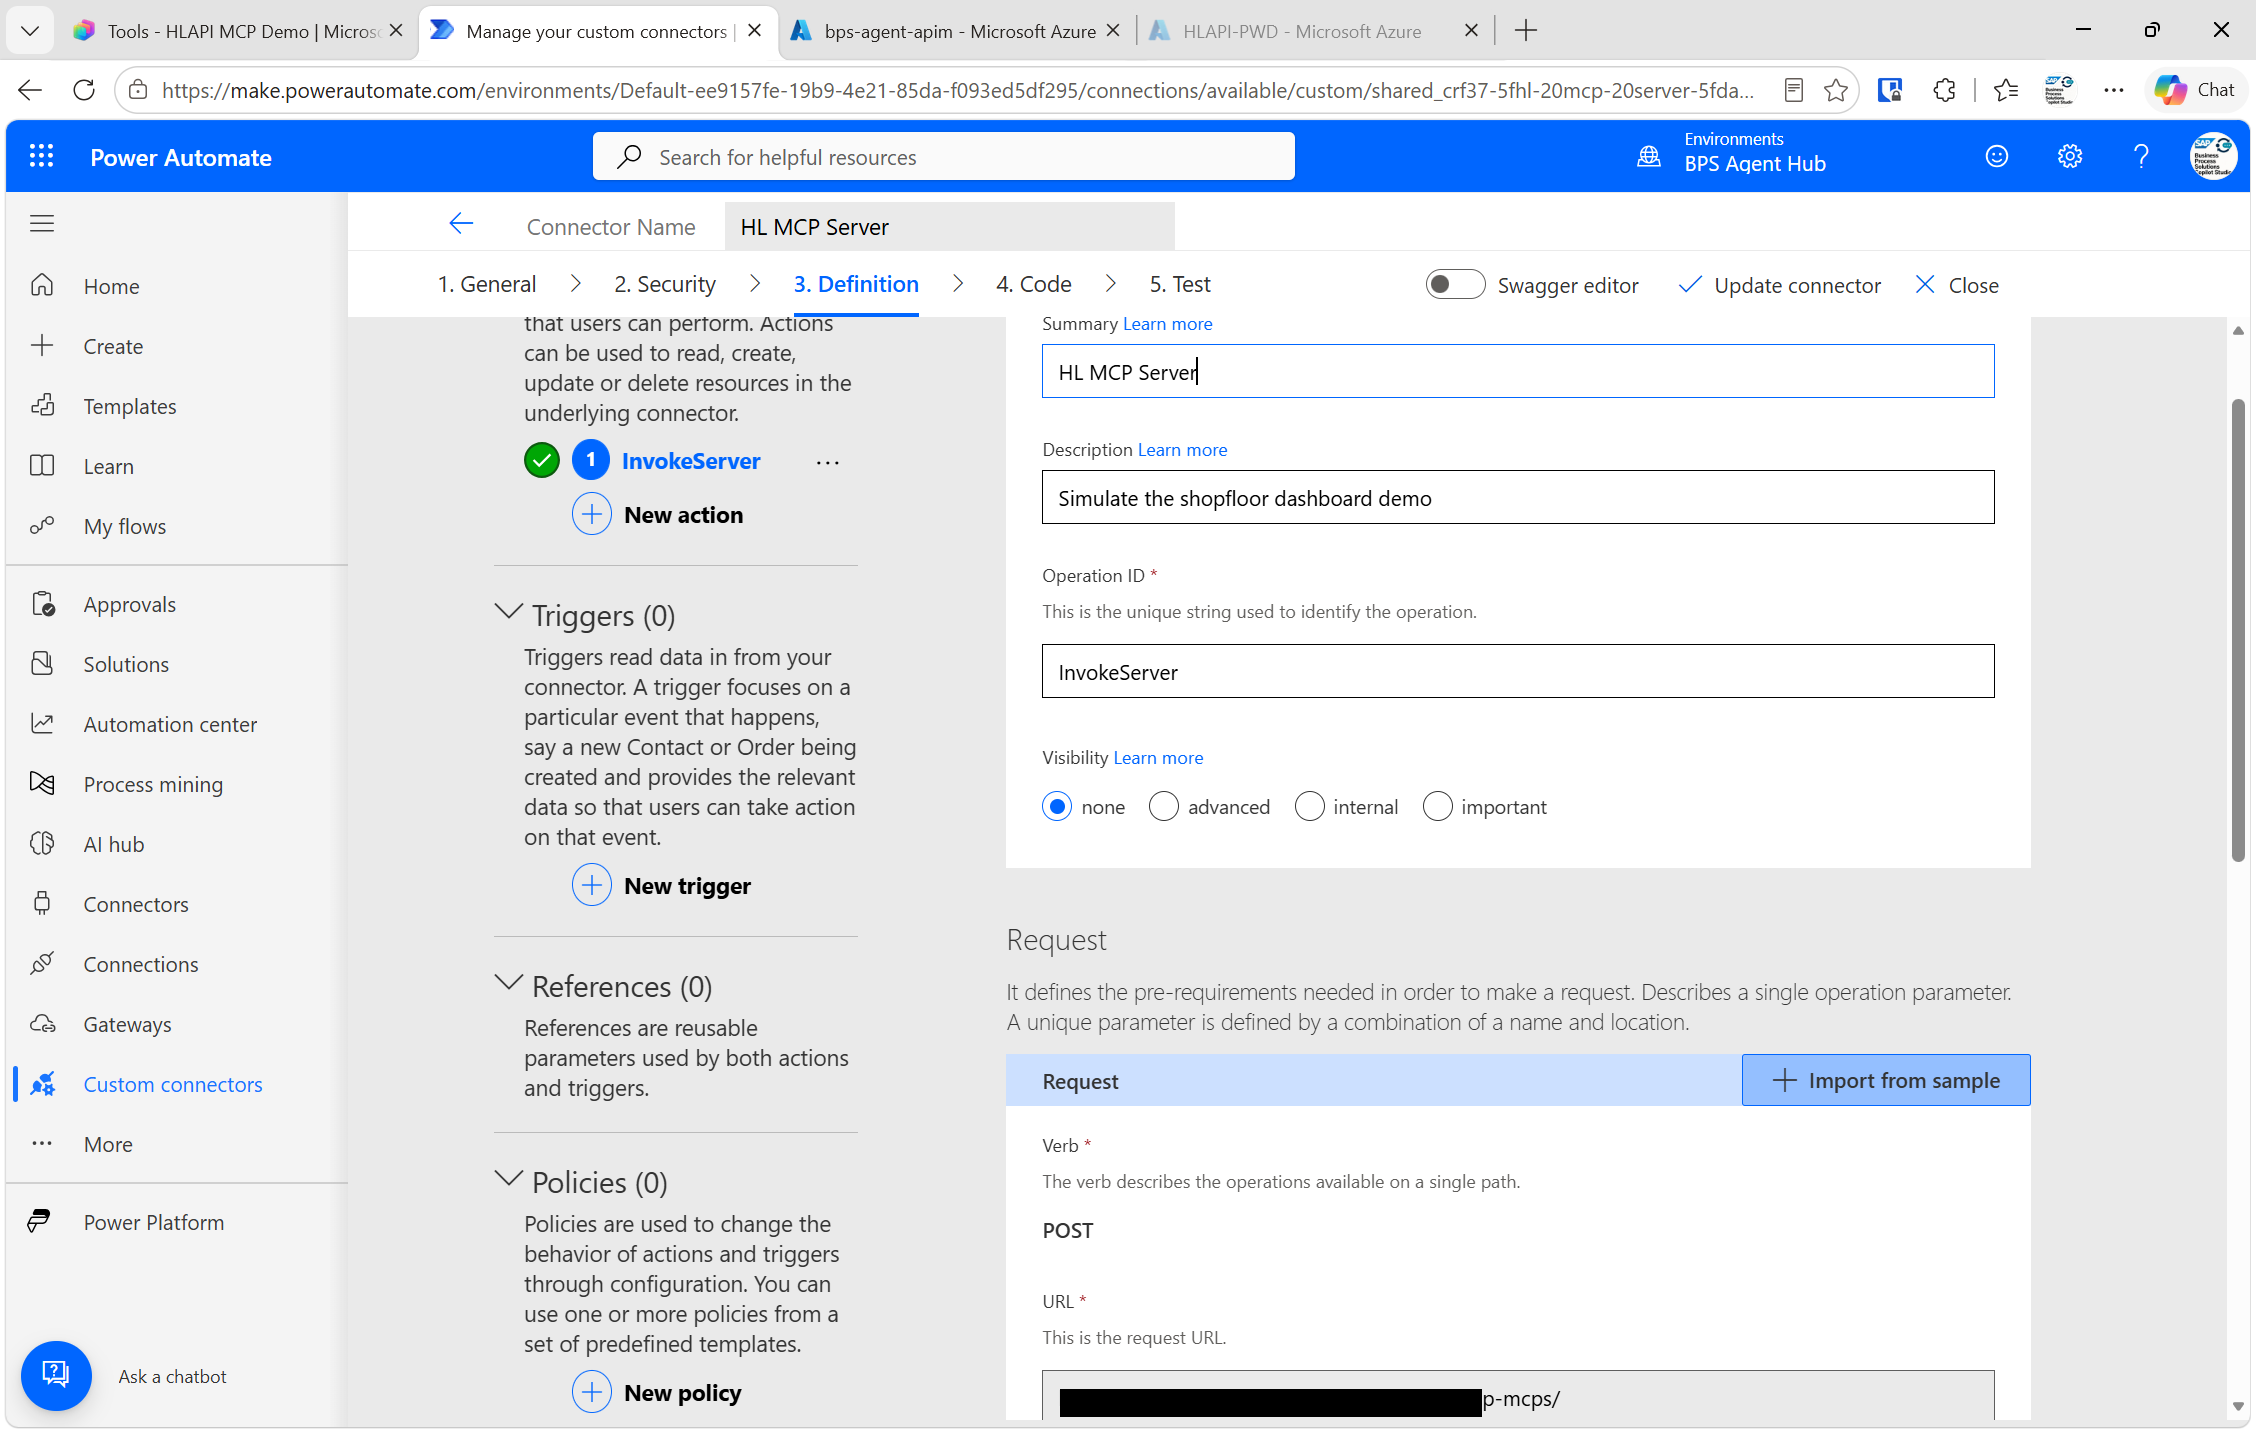Go back using the blue arrow beside Connector Name

pos(461,224)
